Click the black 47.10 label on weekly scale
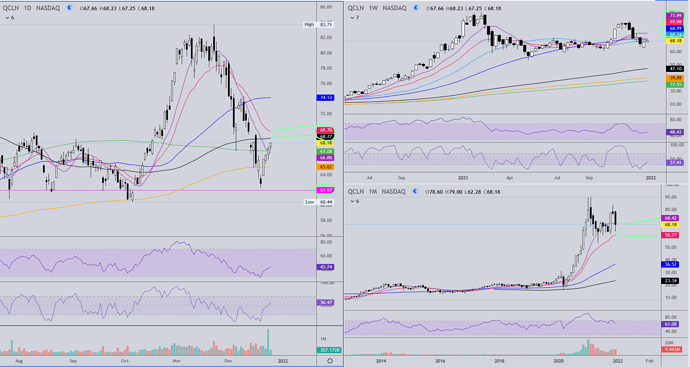 coord(675,69)
